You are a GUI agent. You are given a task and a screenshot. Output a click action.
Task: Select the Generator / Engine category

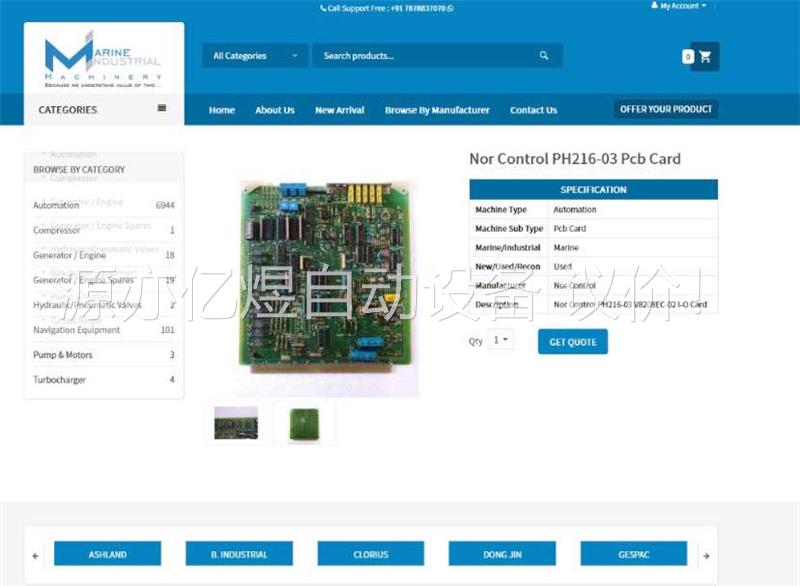pos(69,255)
